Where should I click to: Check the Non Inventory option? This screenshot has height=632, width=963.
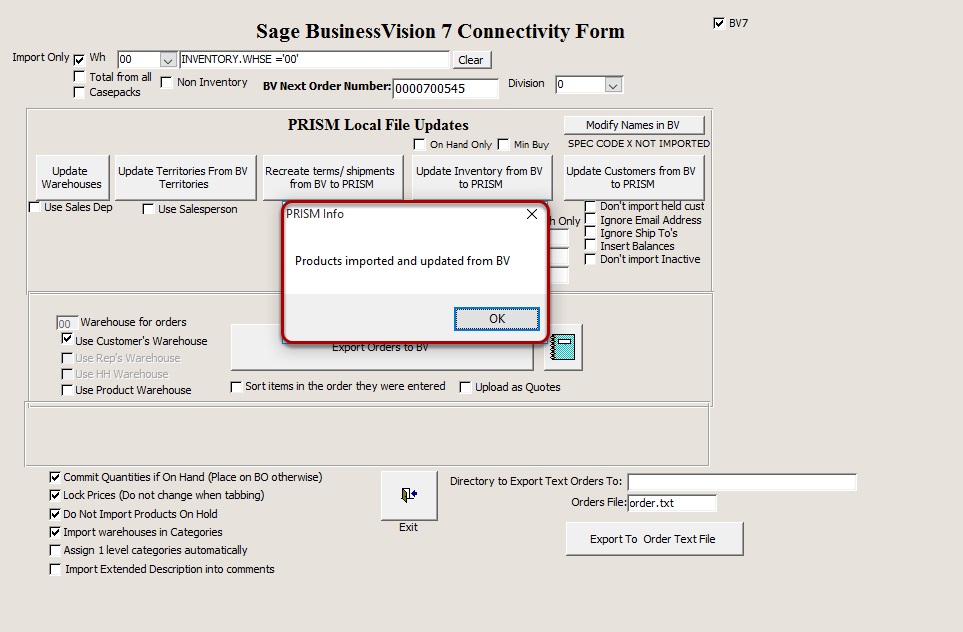pyautogui.click(x=166, y=82)
